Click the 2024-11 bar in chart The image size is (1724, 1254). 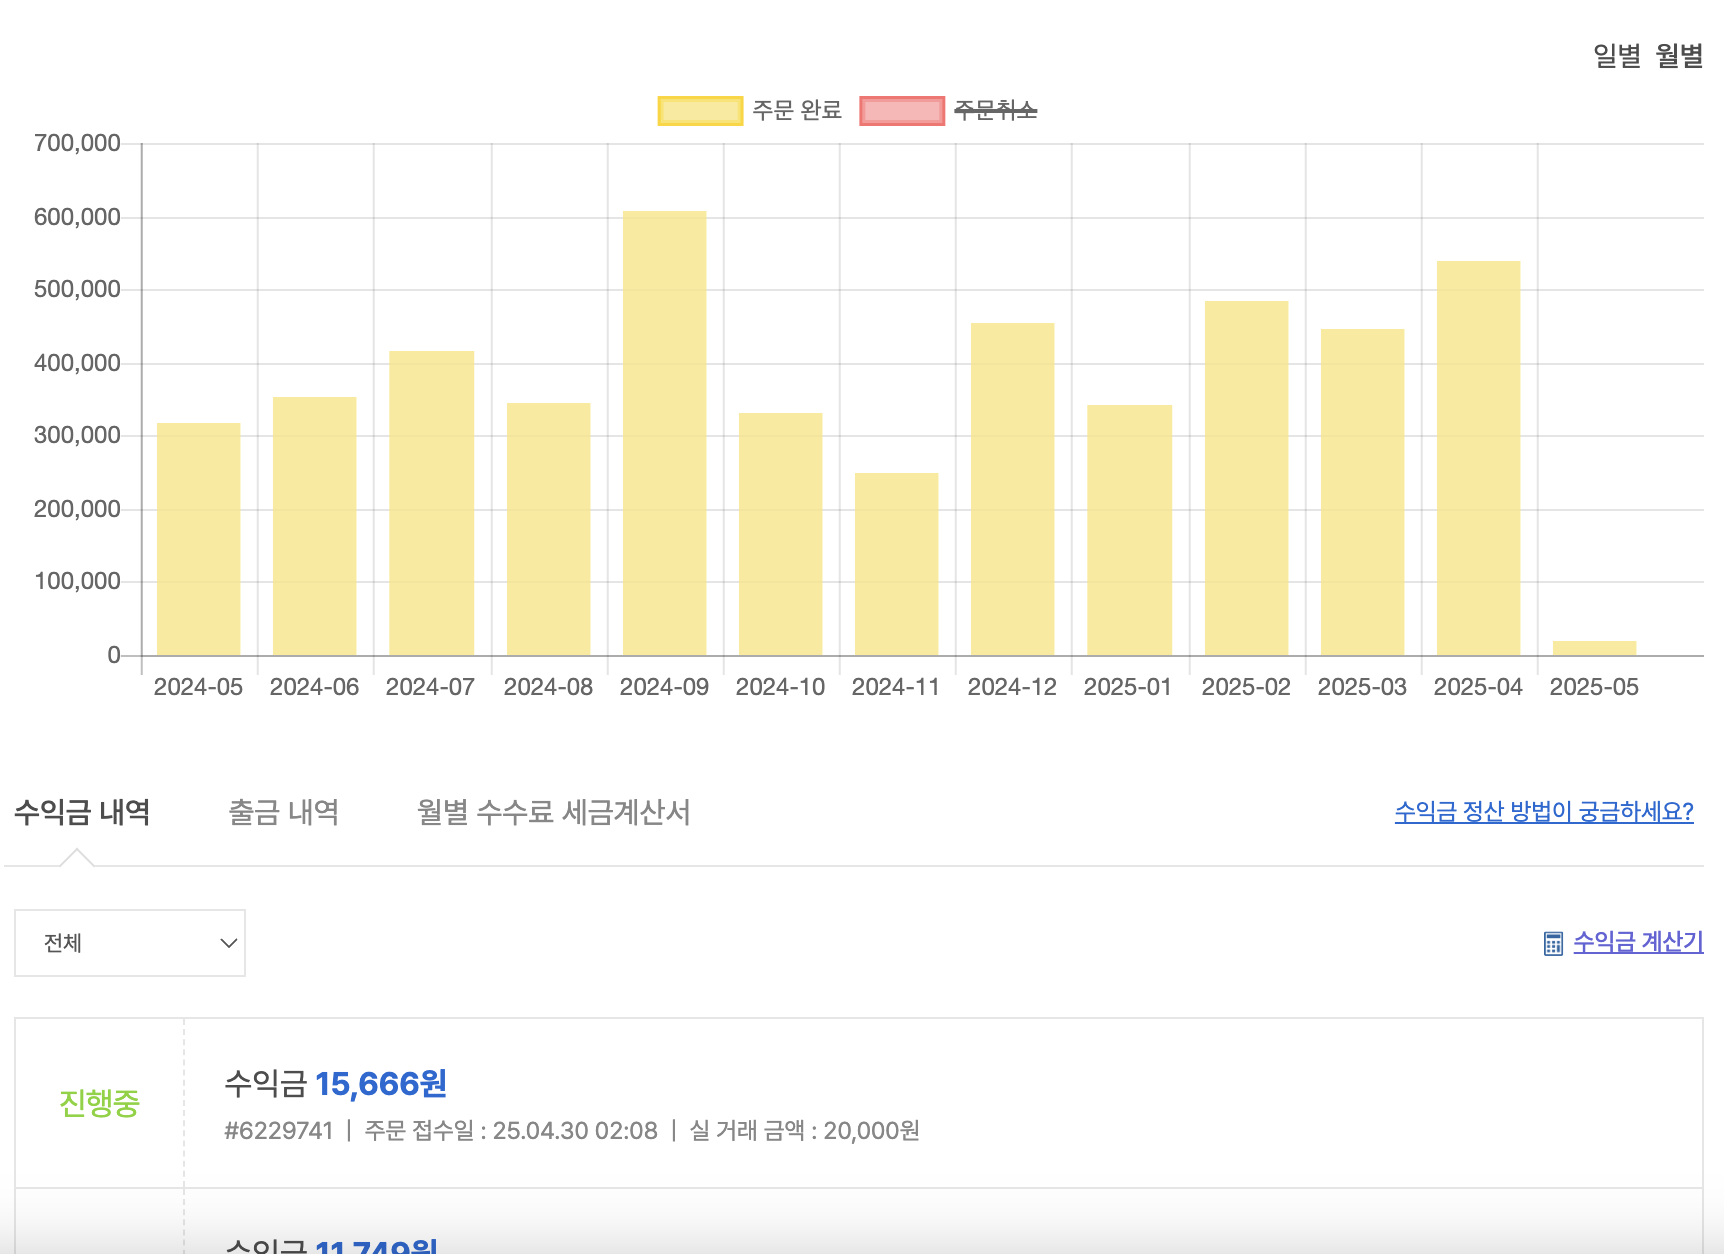click(896, 564)
